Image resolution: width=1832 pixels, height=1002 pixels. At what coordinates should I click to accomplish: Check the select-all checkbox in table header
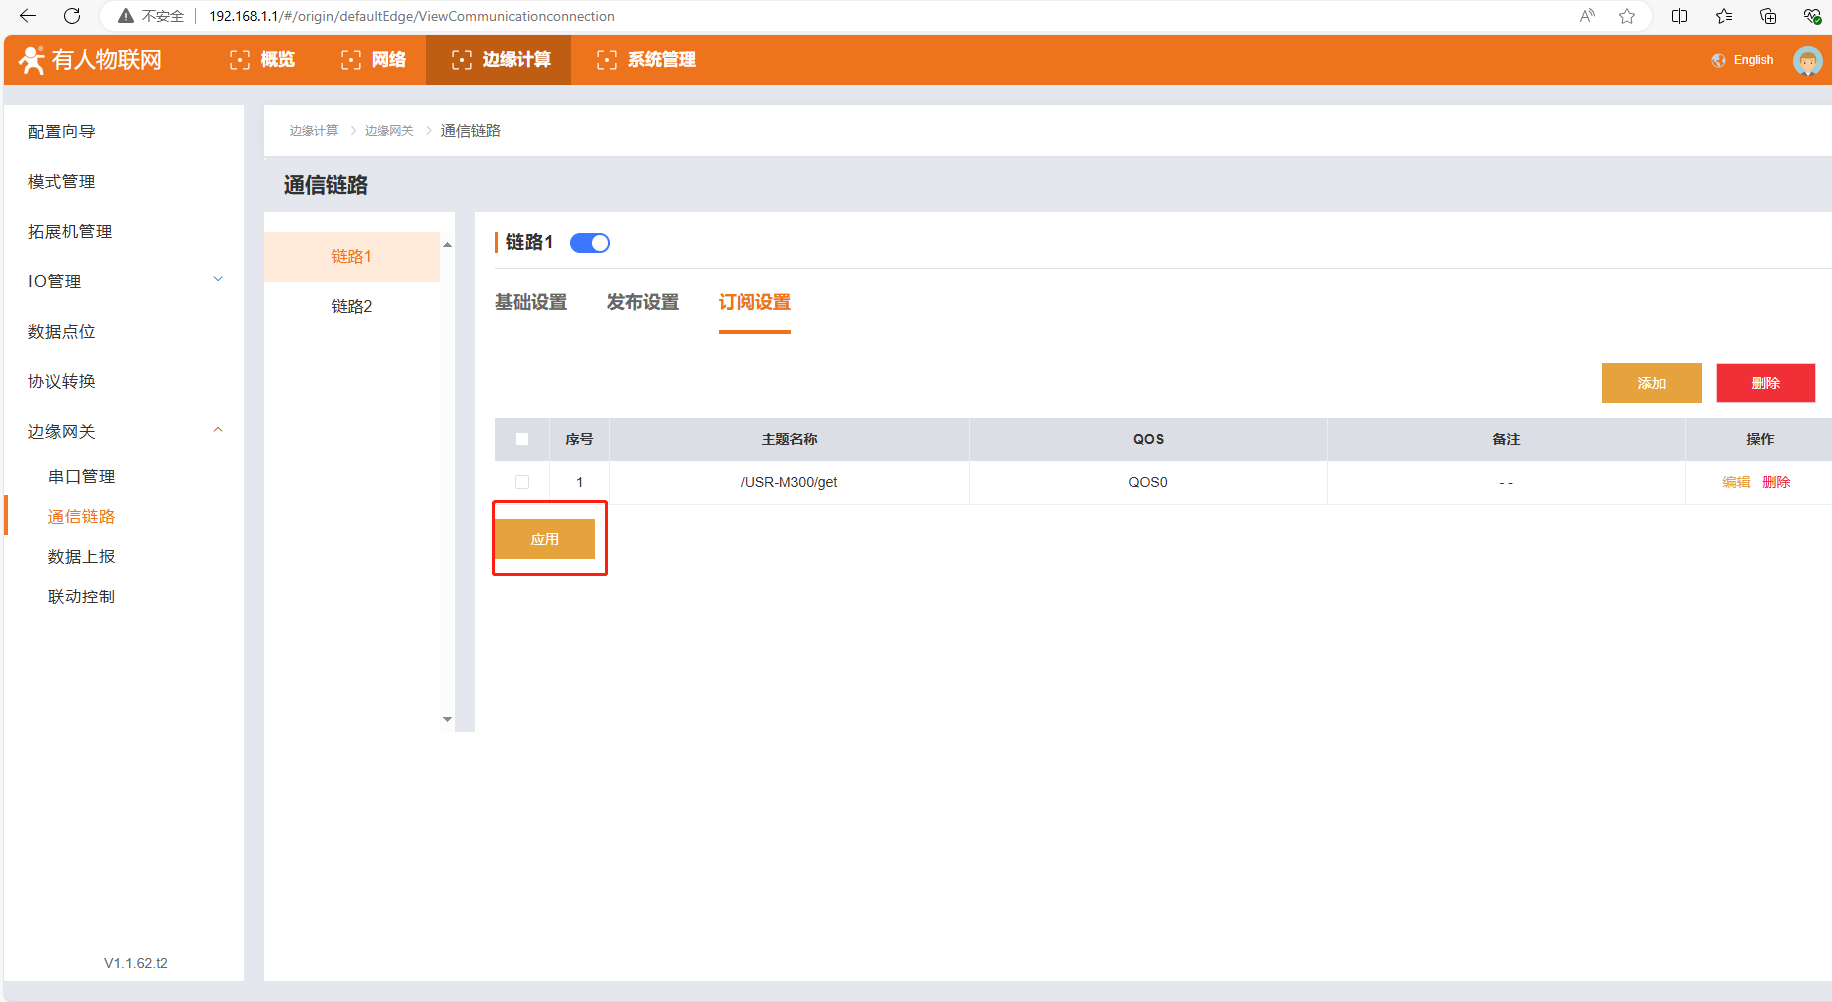522,439
